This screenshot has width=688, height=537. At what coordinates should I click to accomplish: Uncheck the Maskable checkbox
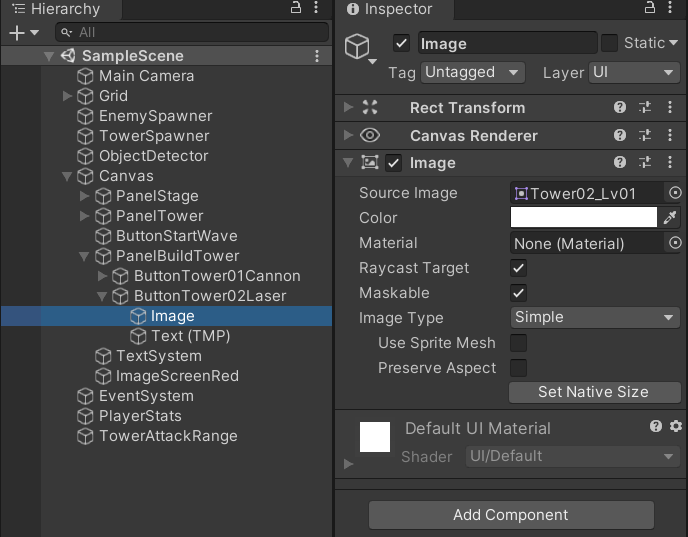coord(519,293)
